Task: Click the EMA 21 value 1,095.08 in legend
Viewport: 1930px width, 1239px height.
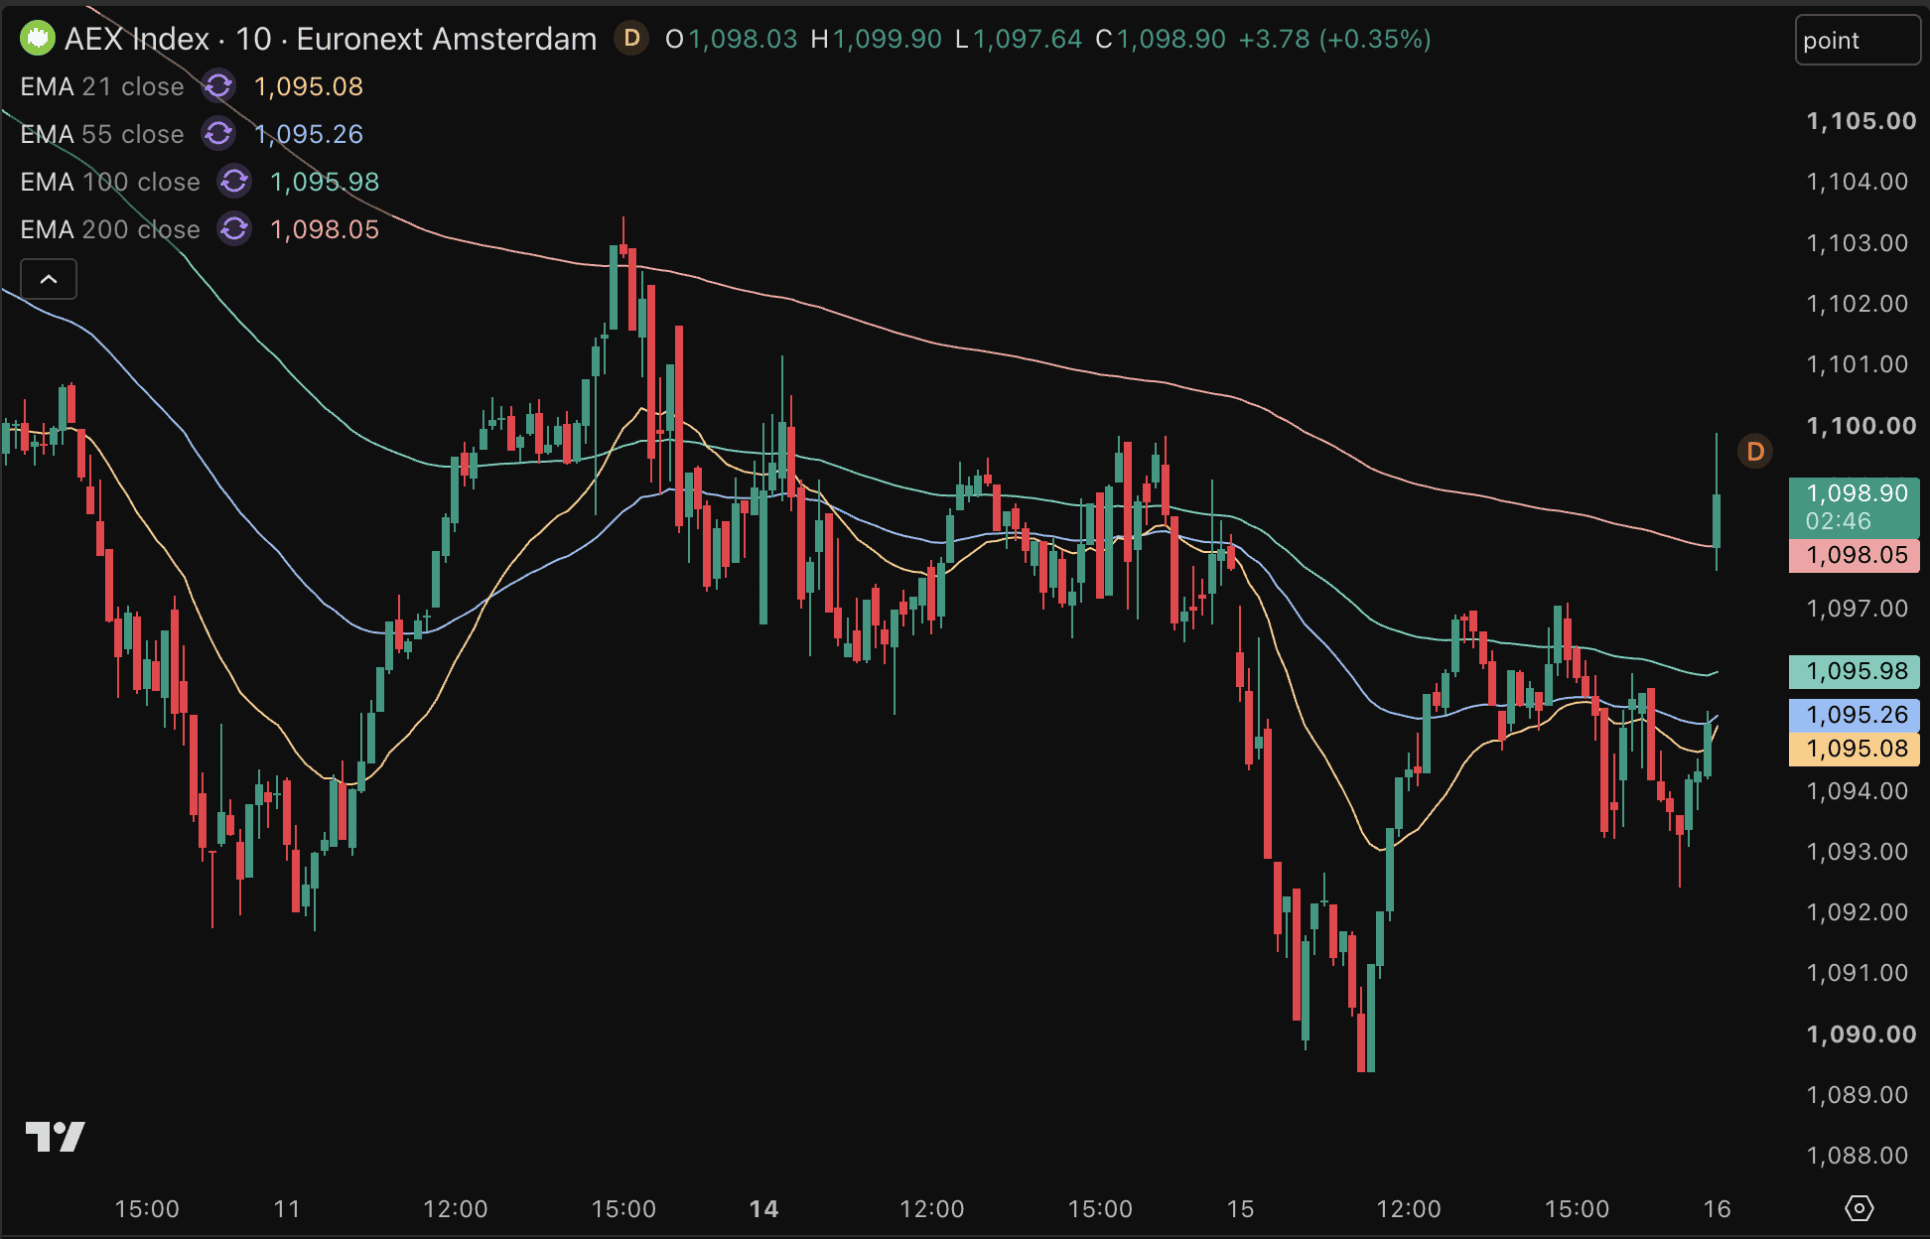Action: tap(308, 86)
